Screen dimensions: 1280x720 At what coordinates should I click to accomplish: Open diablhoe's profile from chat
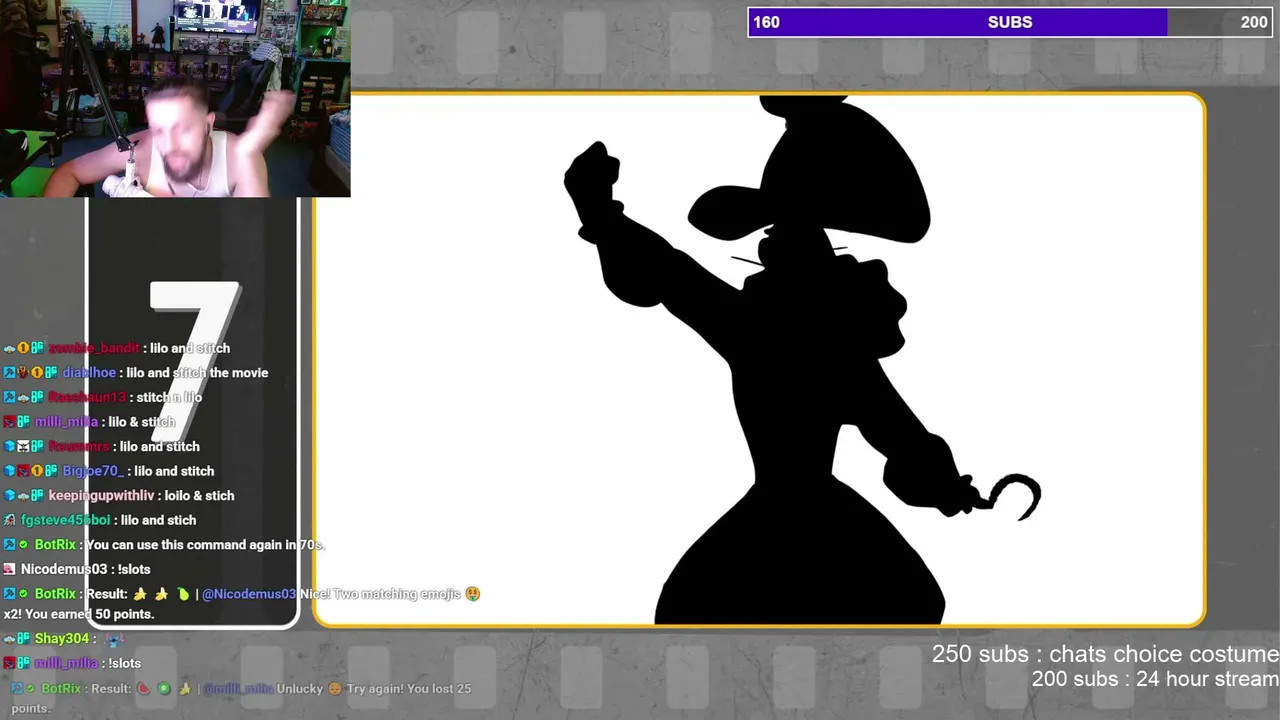click(89, 373)
